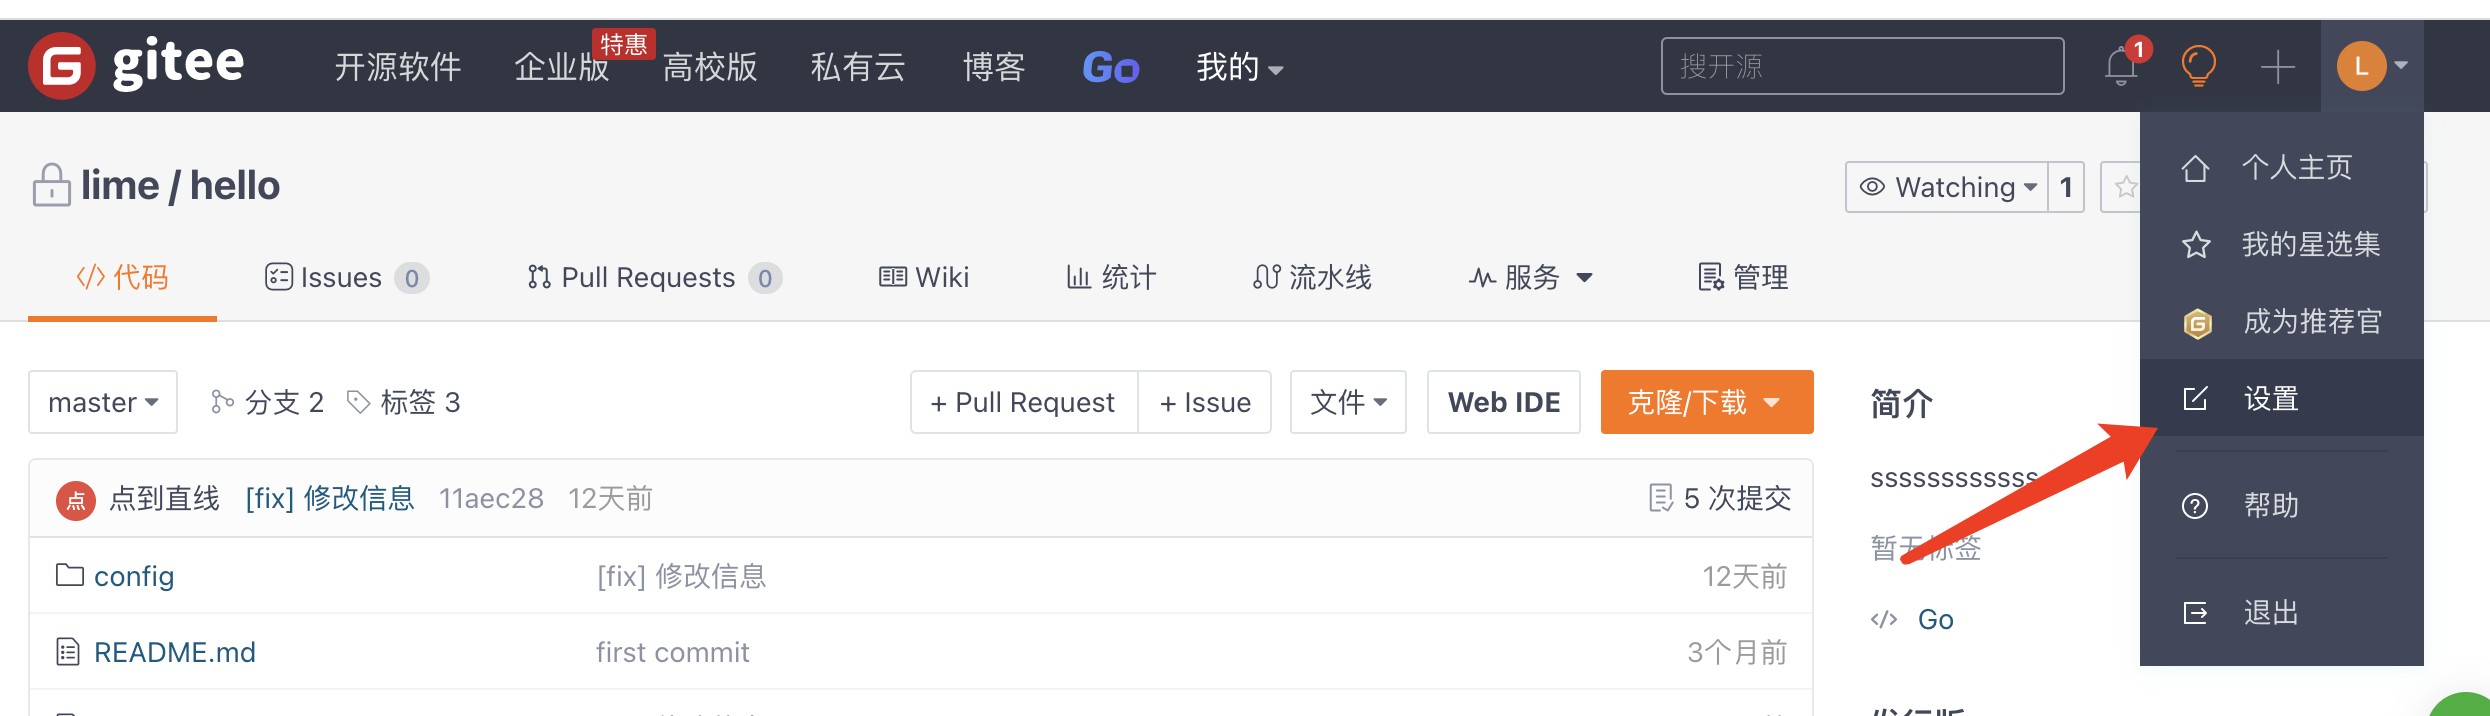Screen dimensions: 2490x716
Task: Open the Wiki tab
Action: point(923,277)
